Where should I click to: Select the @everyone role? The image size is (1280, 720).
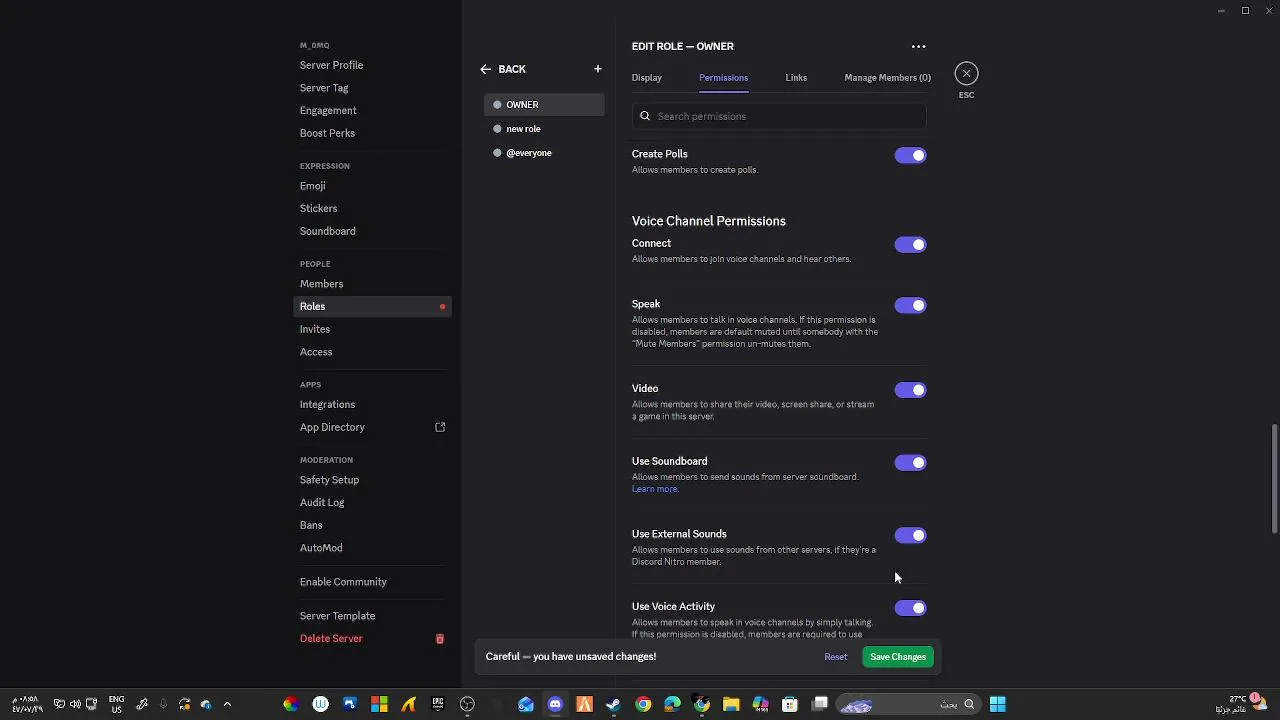tap(544, 152)
